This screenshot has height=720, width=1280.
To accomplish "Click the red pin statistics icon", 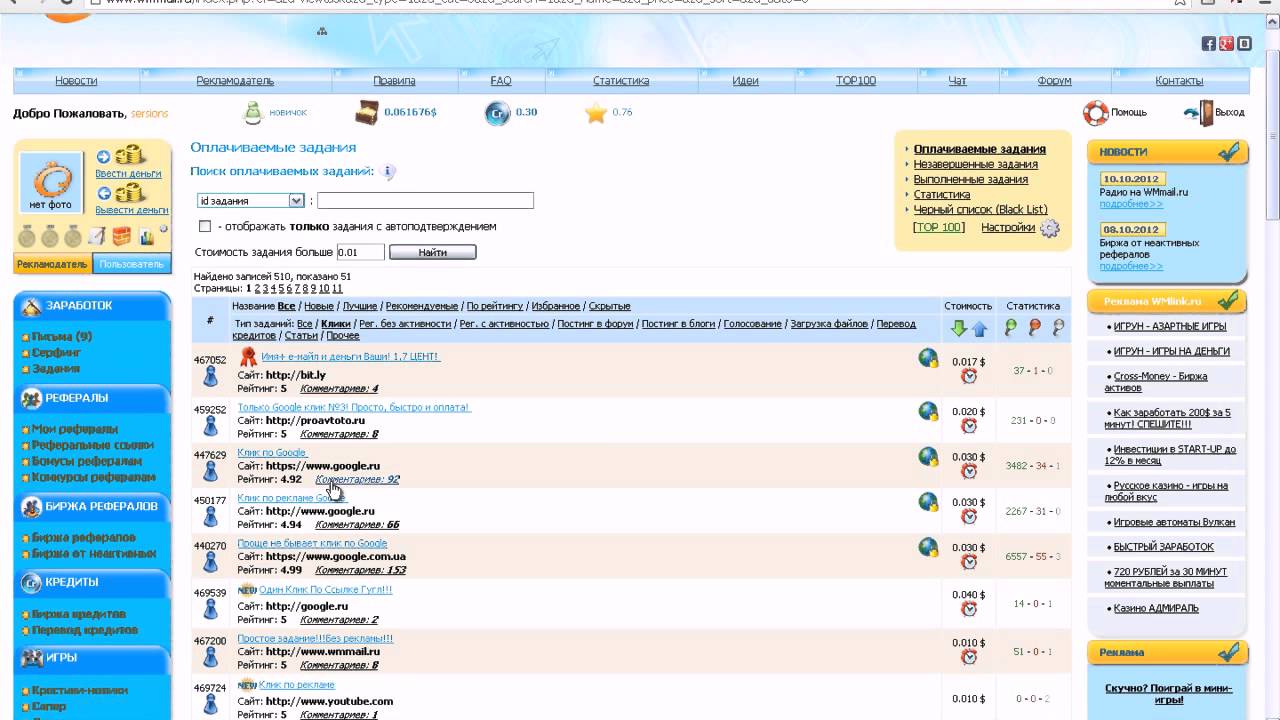I will 1034,327.
